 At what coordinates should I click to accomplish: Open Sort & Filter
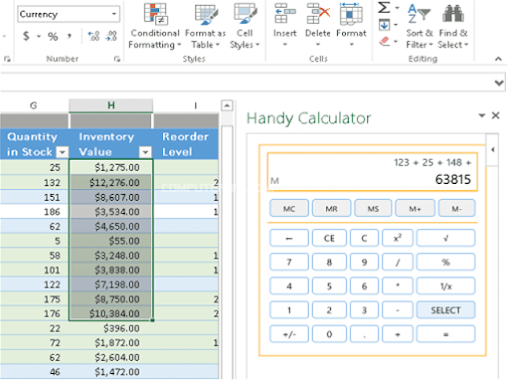point(419,26)
